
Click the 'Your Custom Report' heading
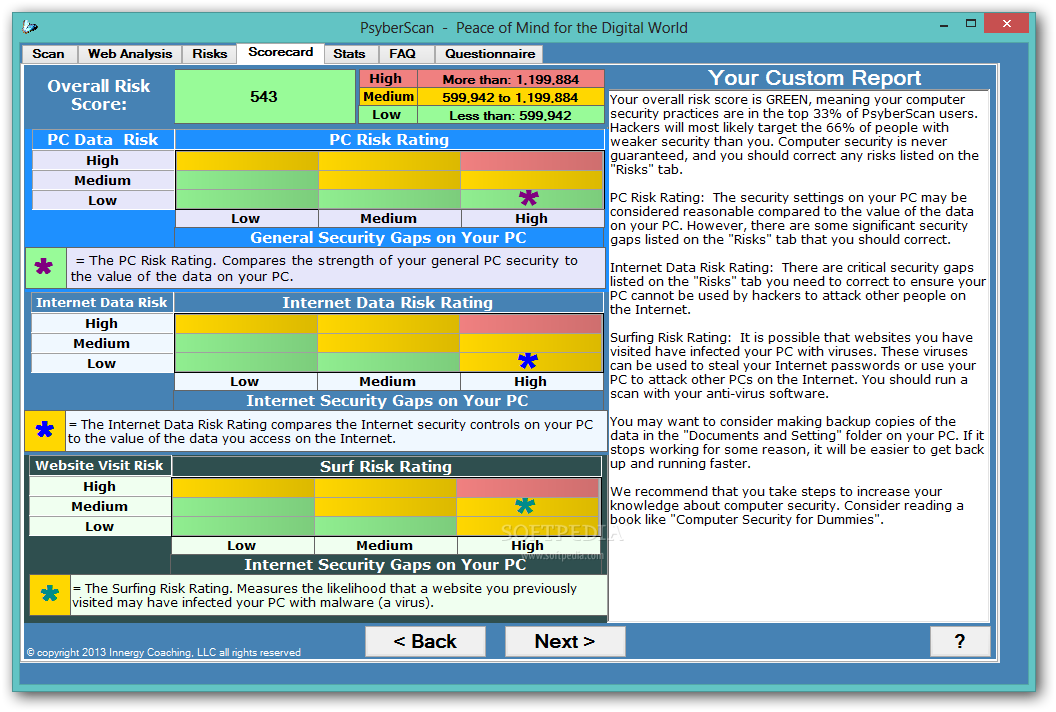pyautogui.click(x=815, y=77)
